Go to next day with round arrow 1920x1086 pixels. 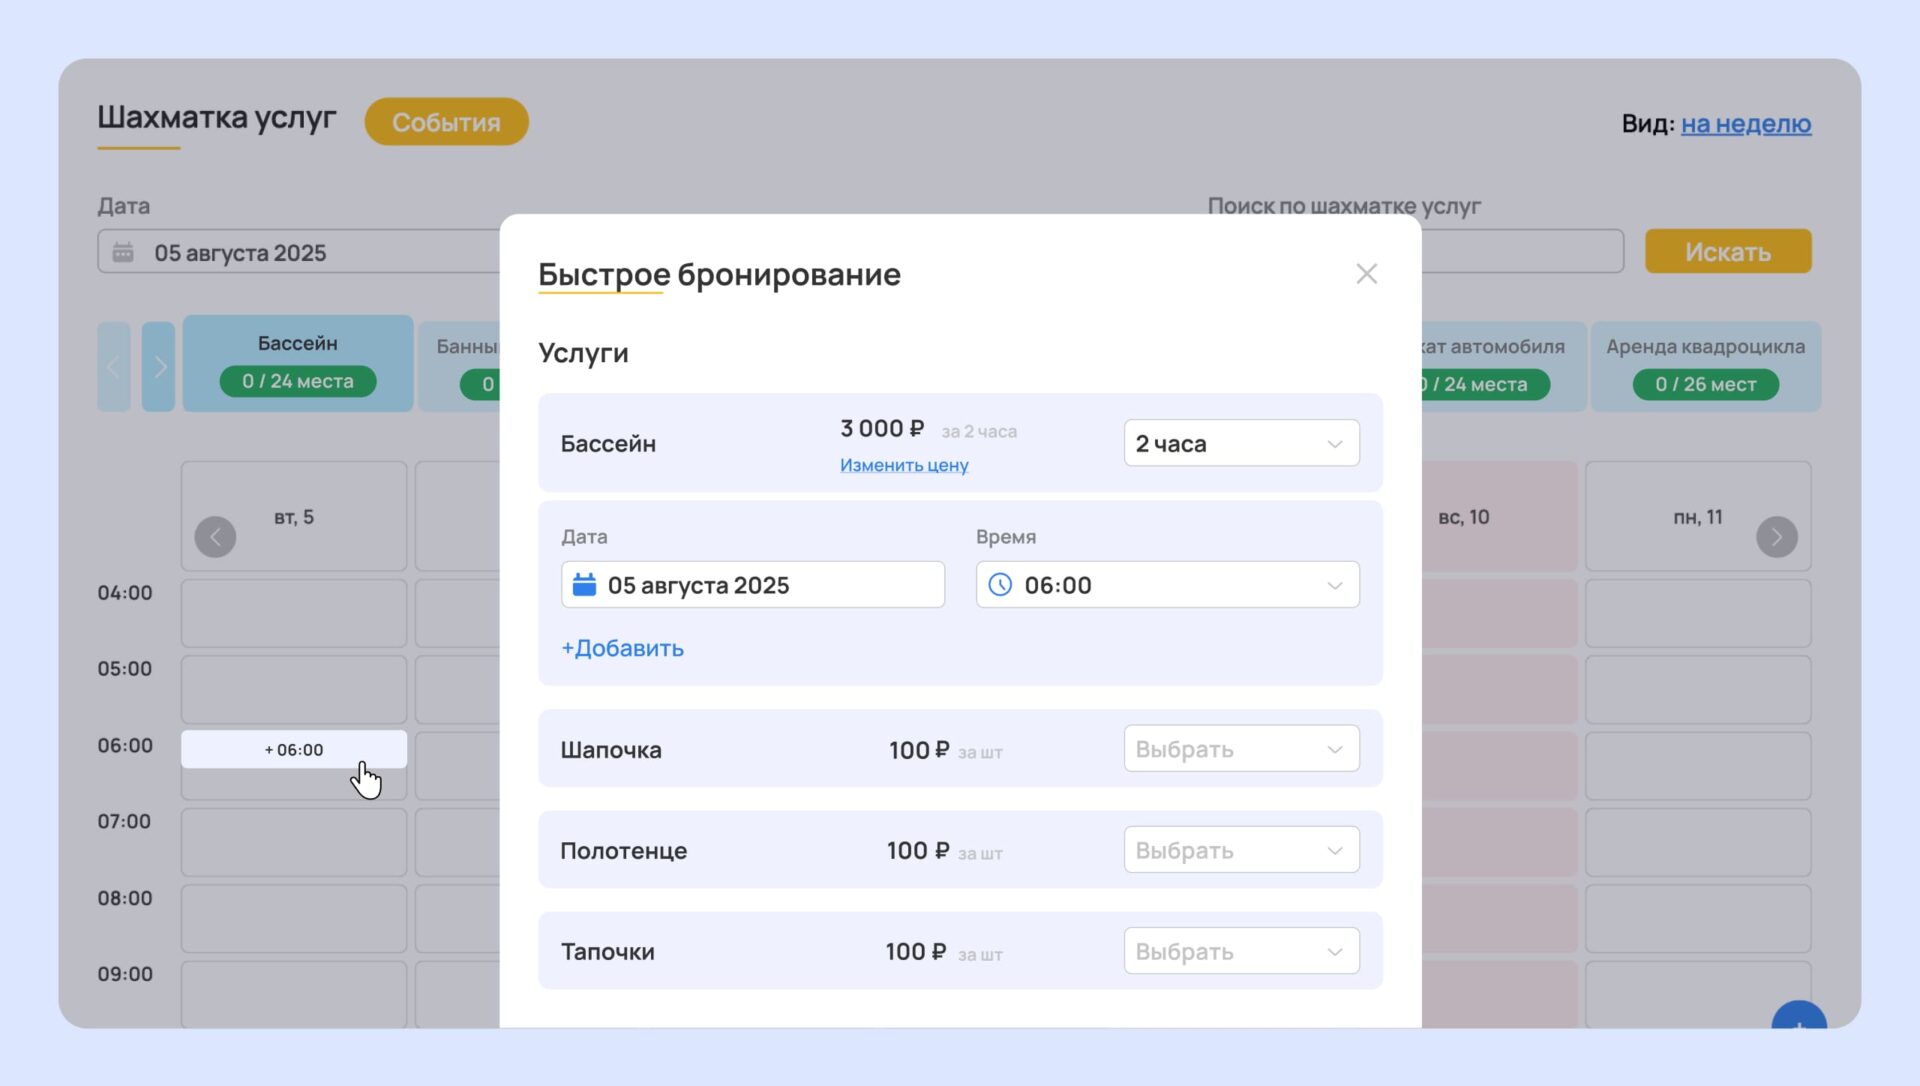[x=1776, y=537]
